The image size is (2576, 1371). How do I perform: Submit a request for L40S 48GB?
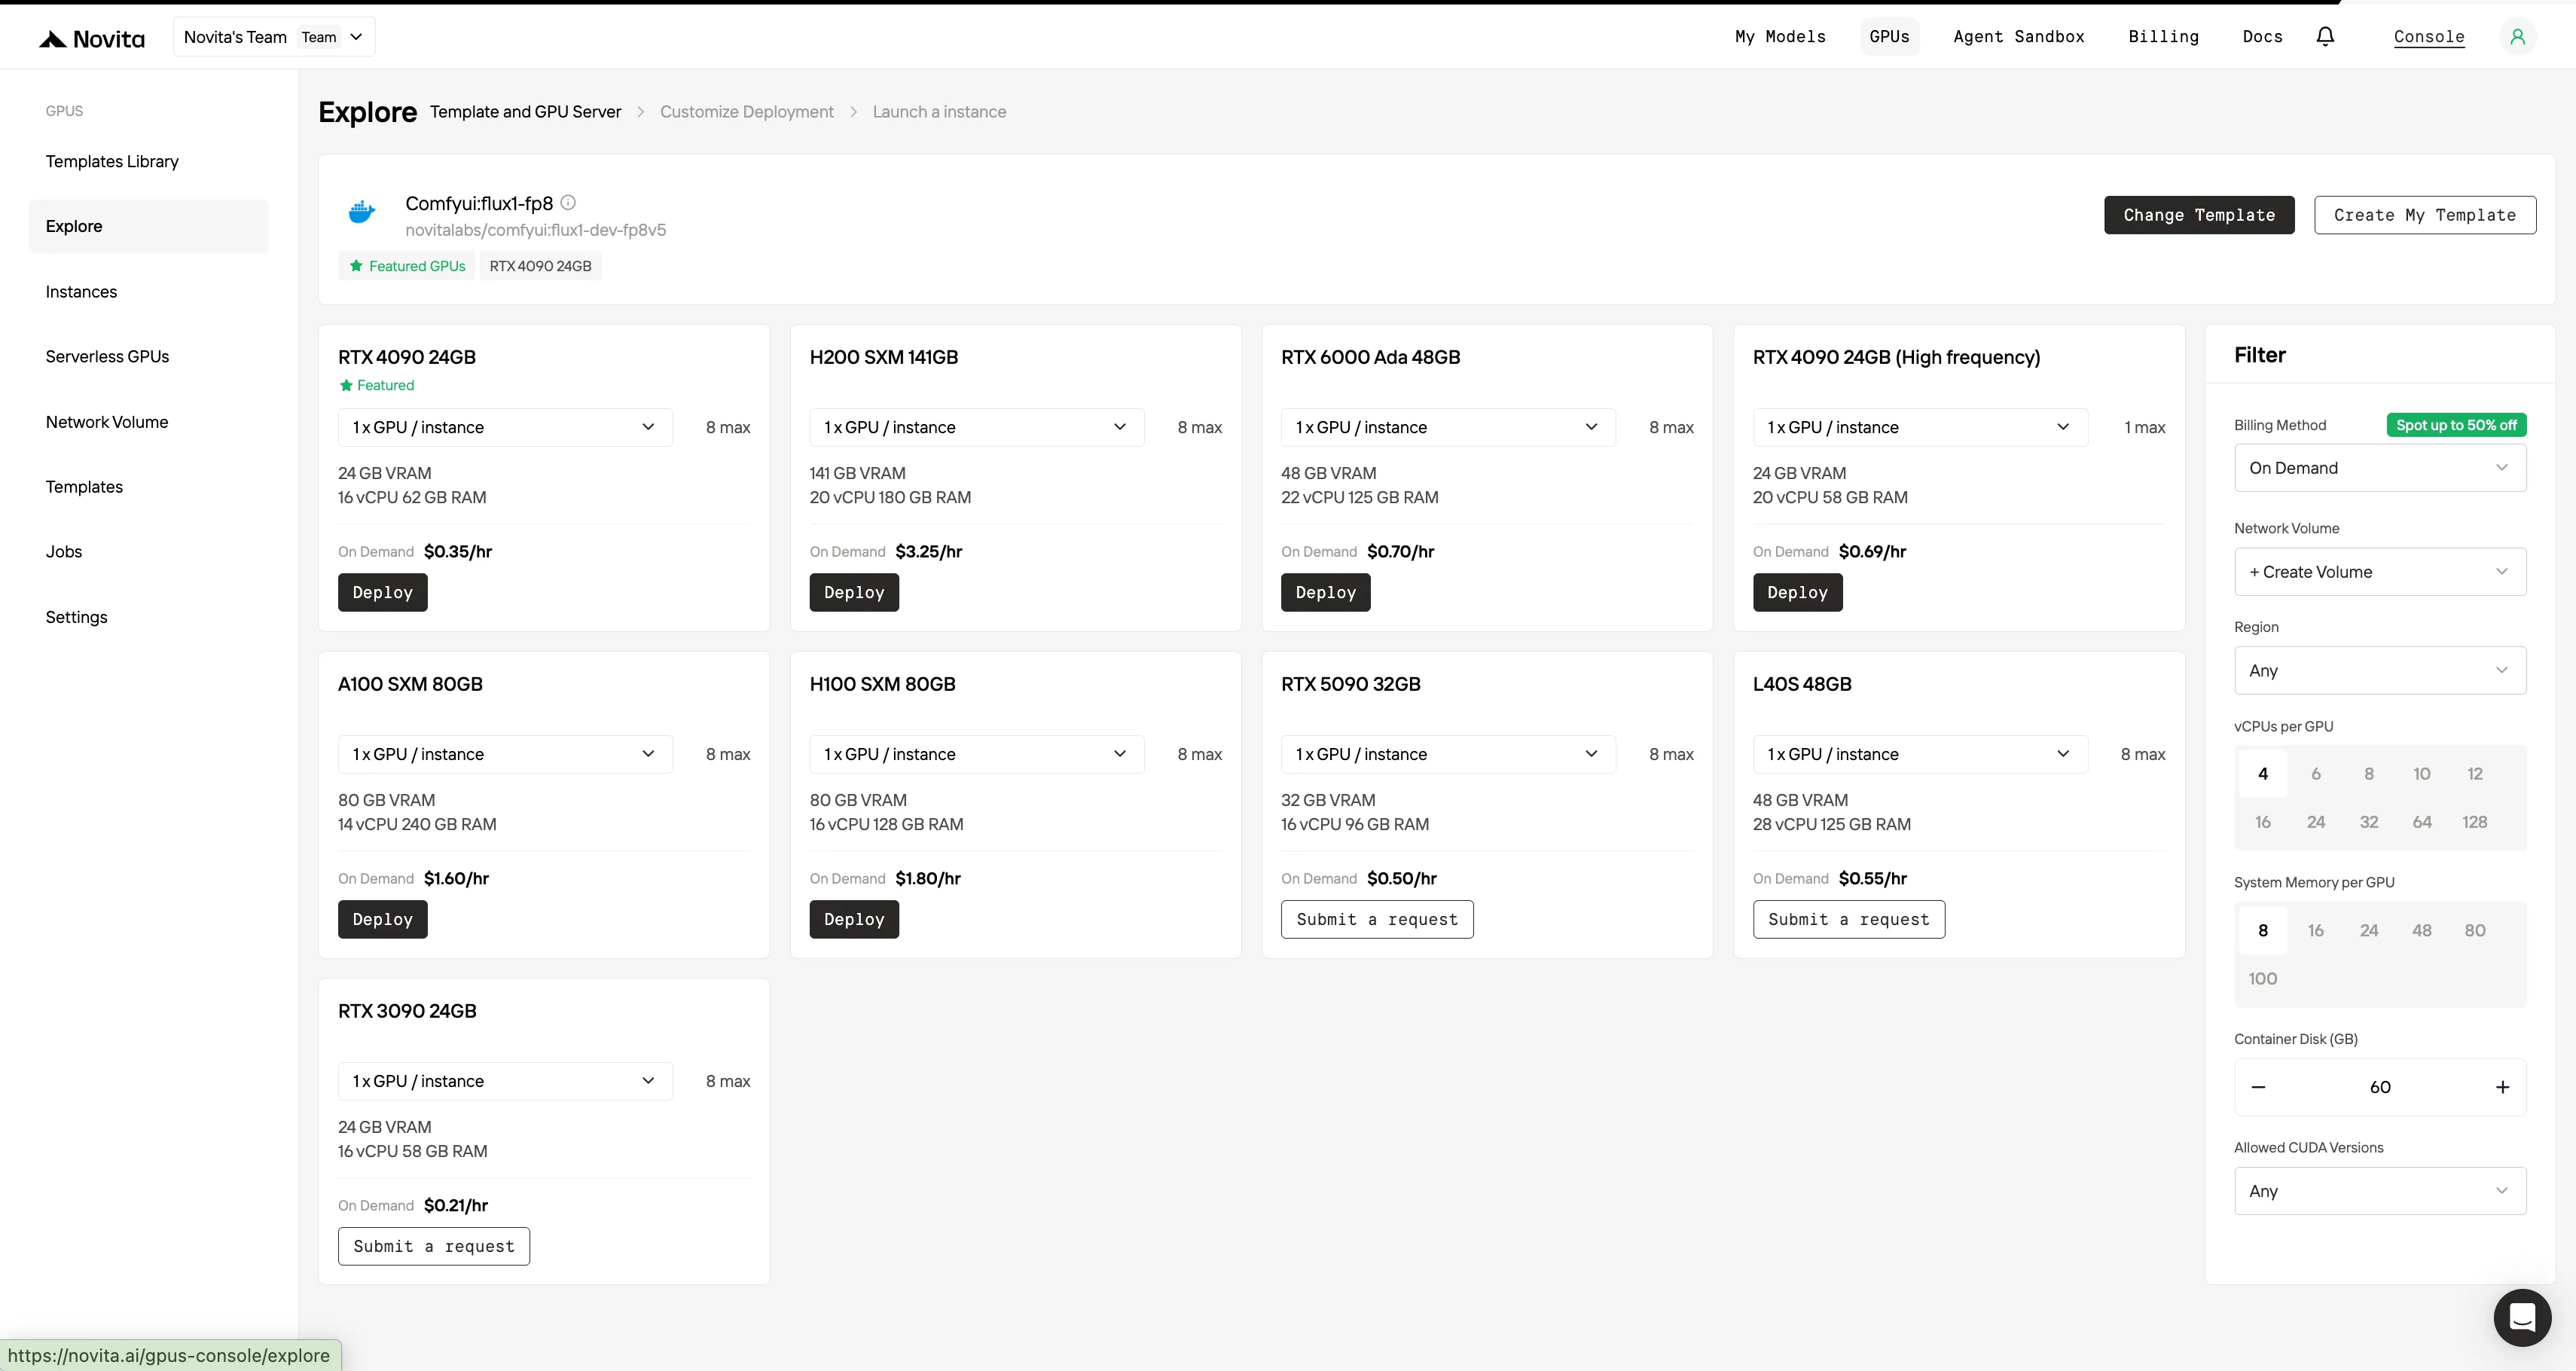tap(1849, 919)
